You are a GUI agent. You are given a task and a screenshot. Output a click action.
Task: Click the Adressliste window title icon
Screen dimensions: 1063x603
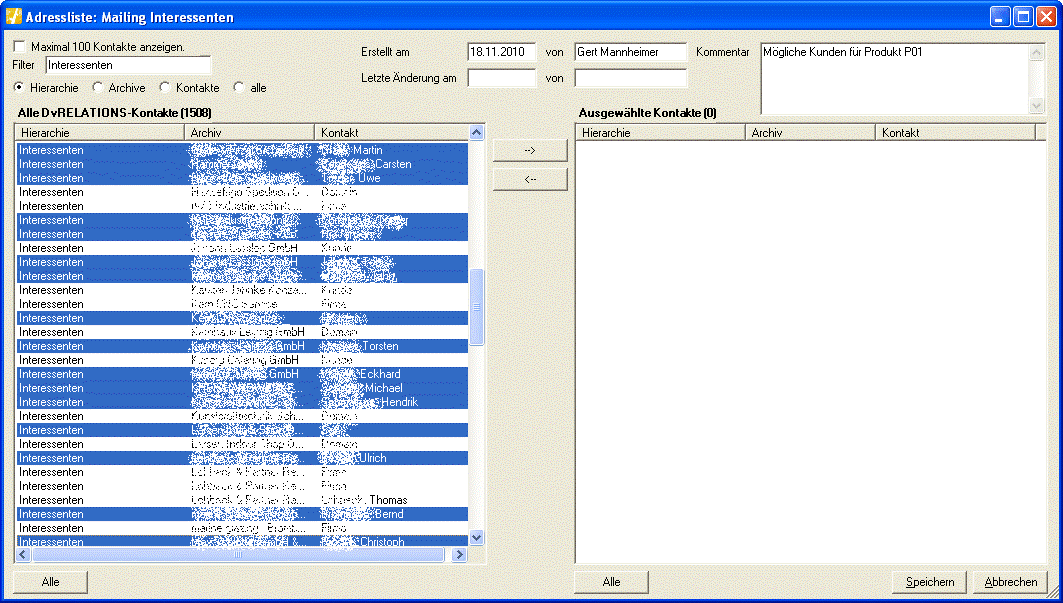tap(14, 17)
